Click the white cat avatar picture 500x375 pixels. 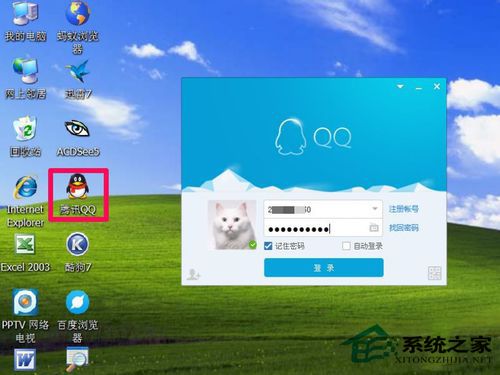click(x=232, y=225)
